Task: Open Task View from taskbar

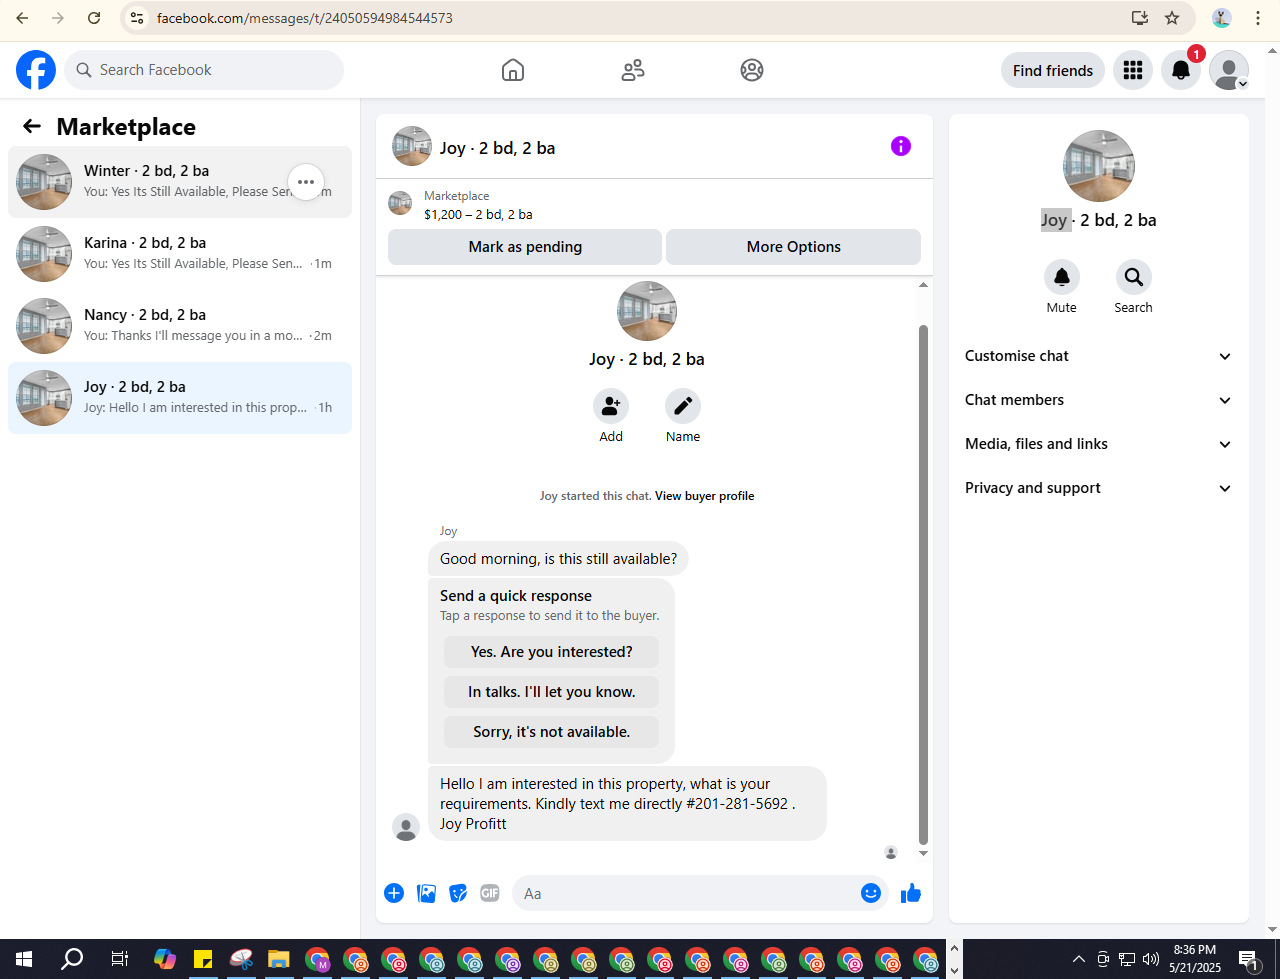Action: click(x=119, y=960)
